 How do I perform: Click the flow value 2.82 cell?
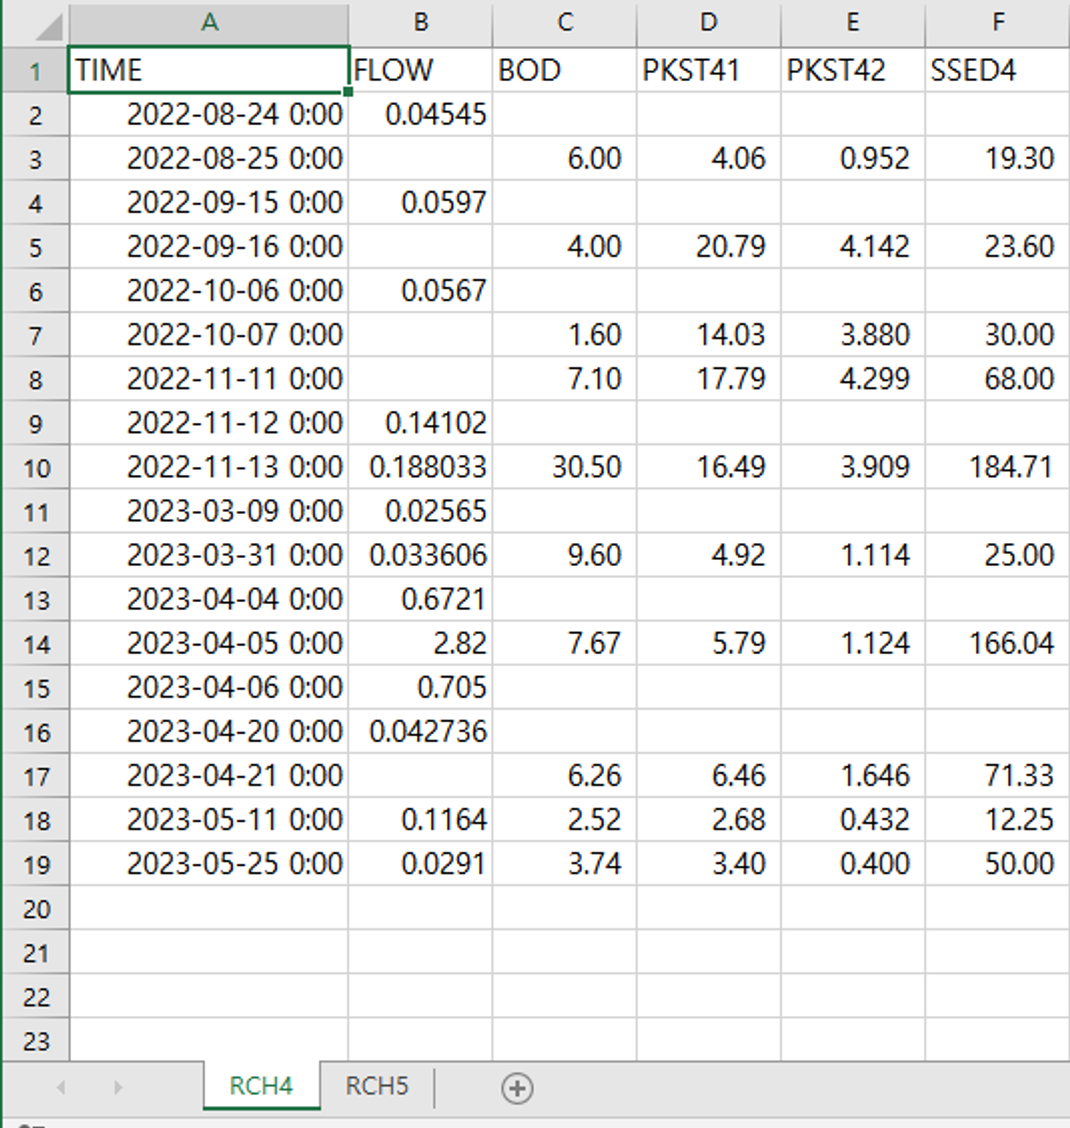[421, 643]
